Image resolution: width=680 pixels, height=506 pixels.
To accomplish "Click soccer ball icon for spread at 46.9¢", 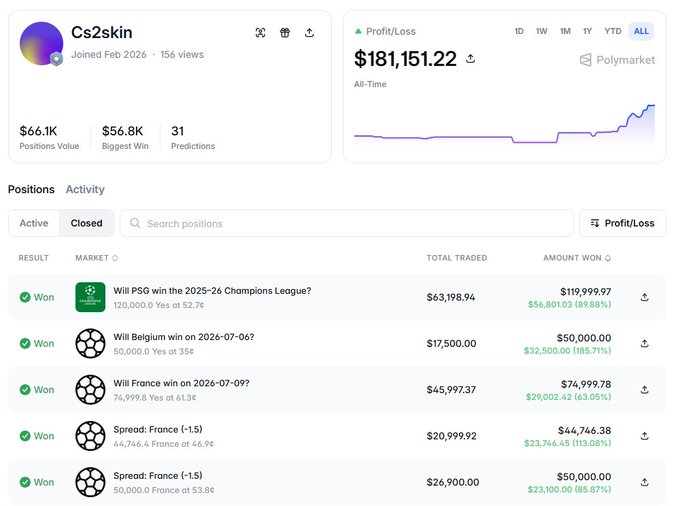I will coord(90,436).
